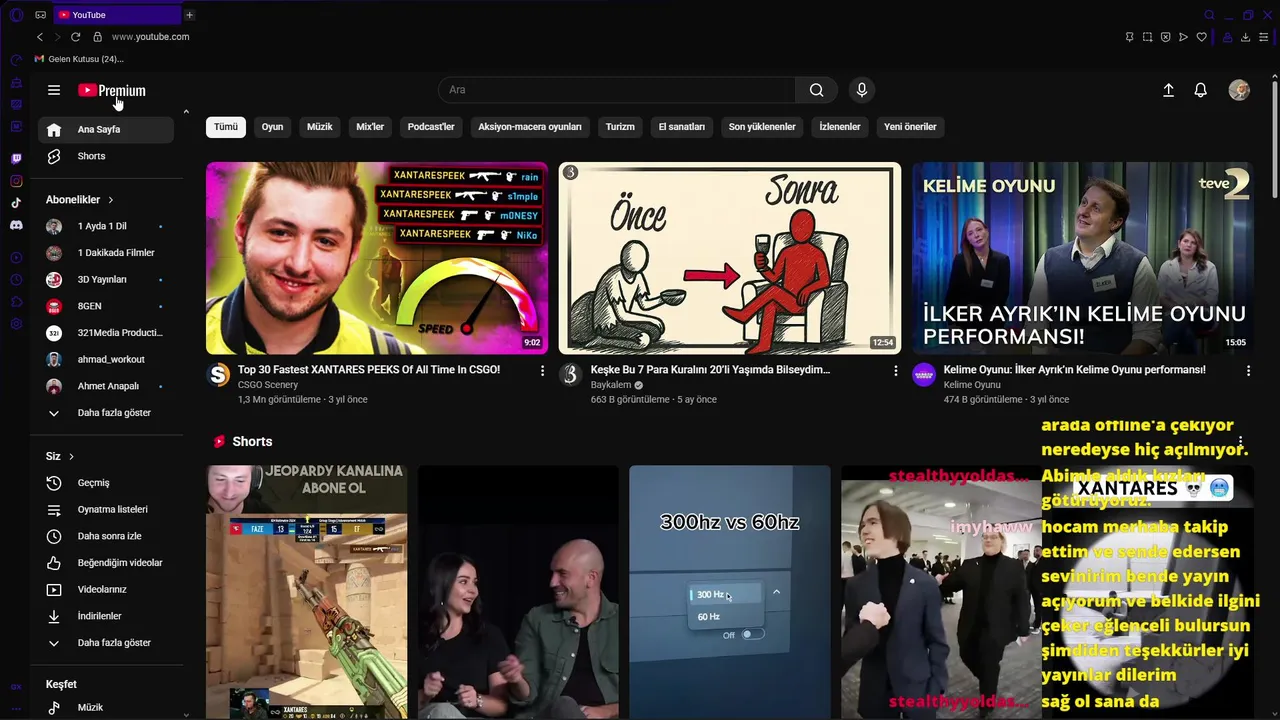Screen dimensions: 1280x720
Task: Open Instagram in Opera sidebar
Action: (x=16, y=181)
